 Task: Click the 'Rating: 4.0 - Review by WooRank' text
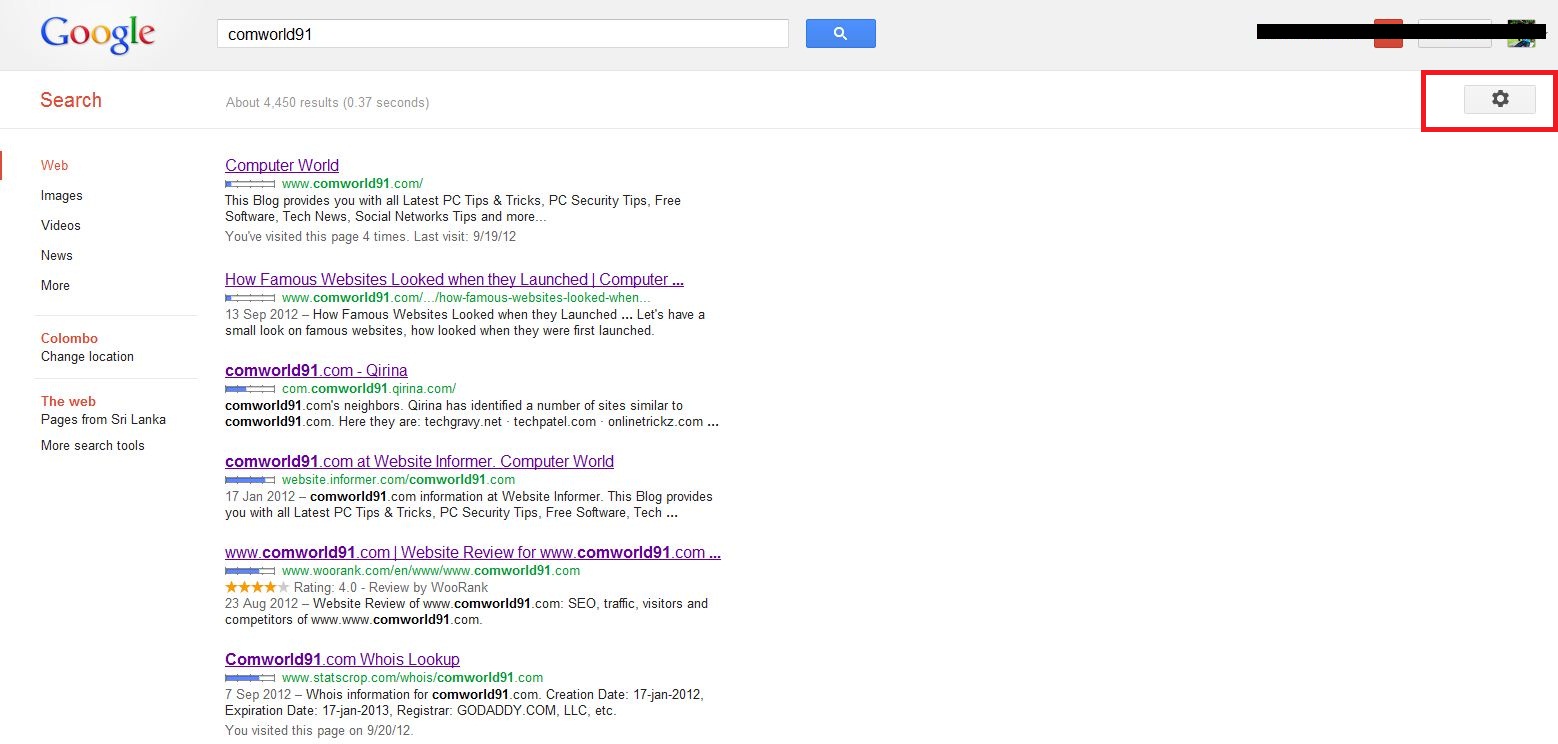tap(391, 588)
